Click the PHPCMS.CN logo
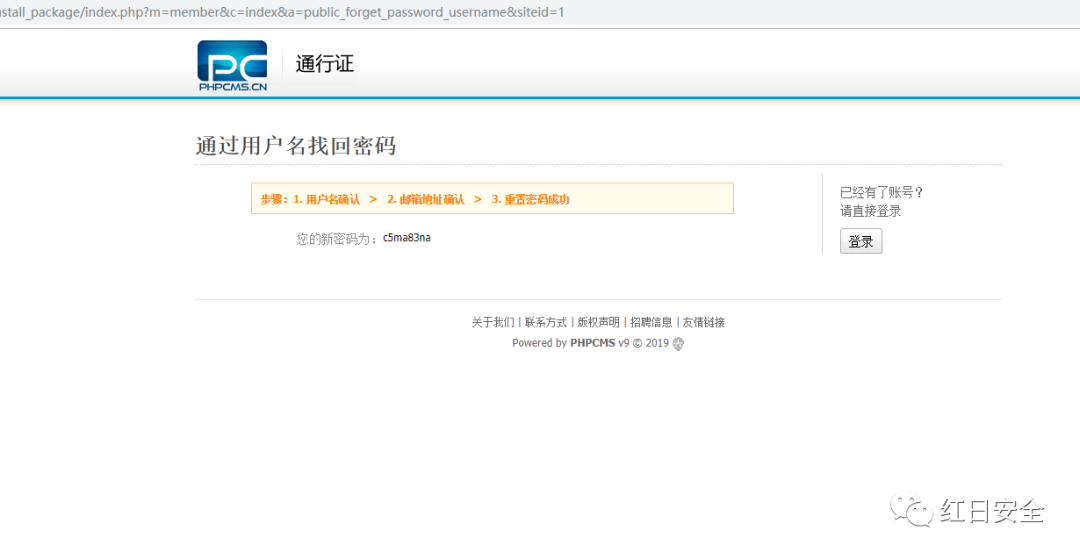1080x559 pixels. [x=232, y=66]
